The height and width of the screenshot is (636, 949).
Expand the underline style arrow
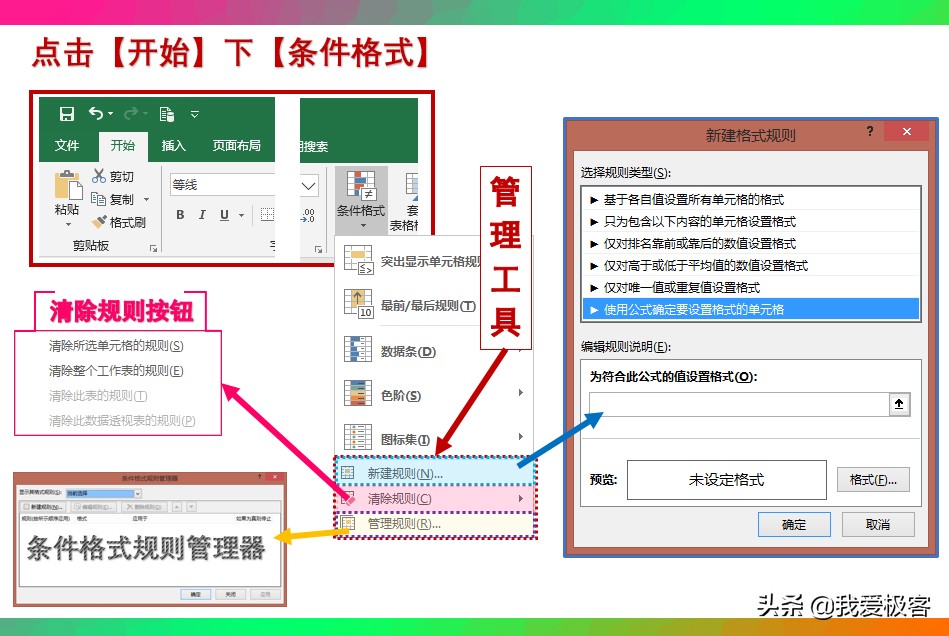point(241,215)
